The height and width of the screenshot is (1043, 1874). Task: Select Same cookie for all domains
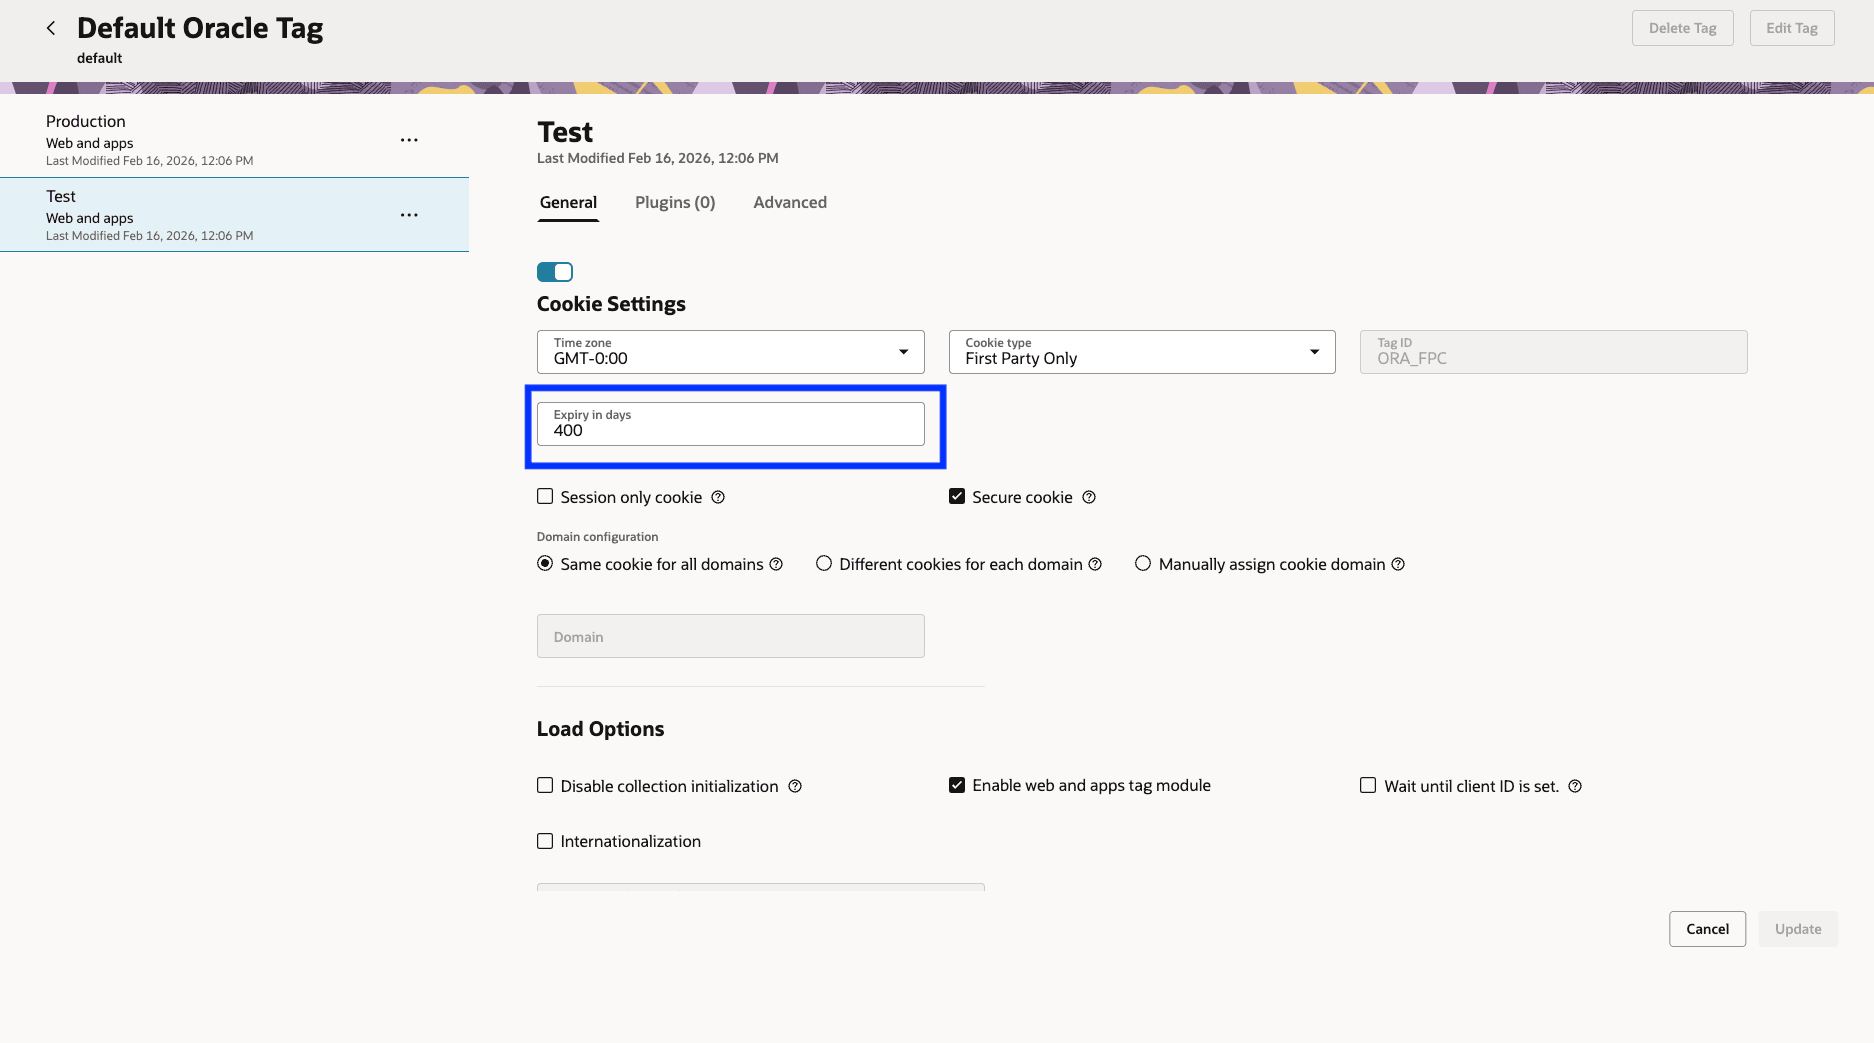click(x=545, y=563)
